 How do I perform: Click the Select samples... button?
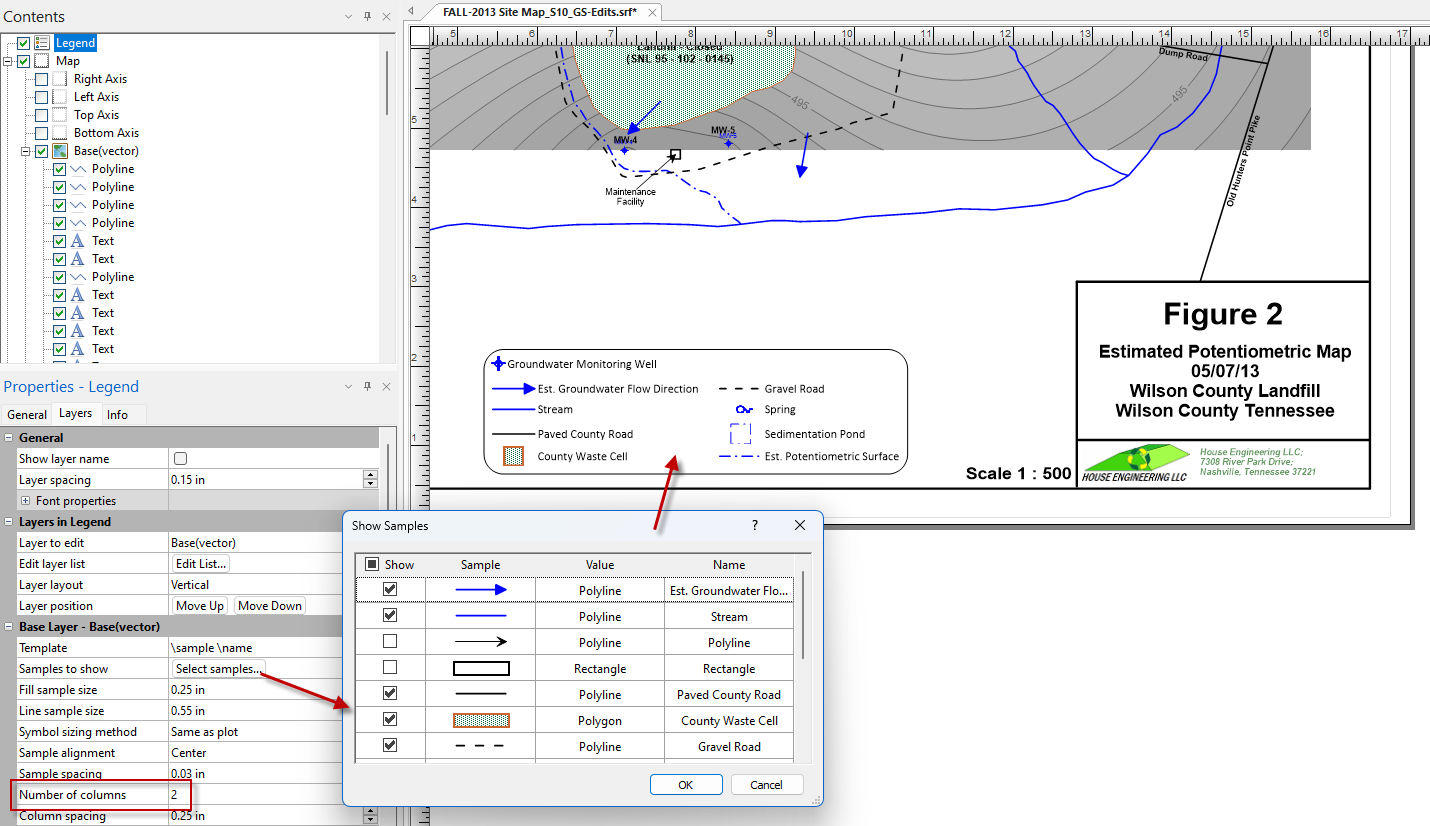point(219,669)
